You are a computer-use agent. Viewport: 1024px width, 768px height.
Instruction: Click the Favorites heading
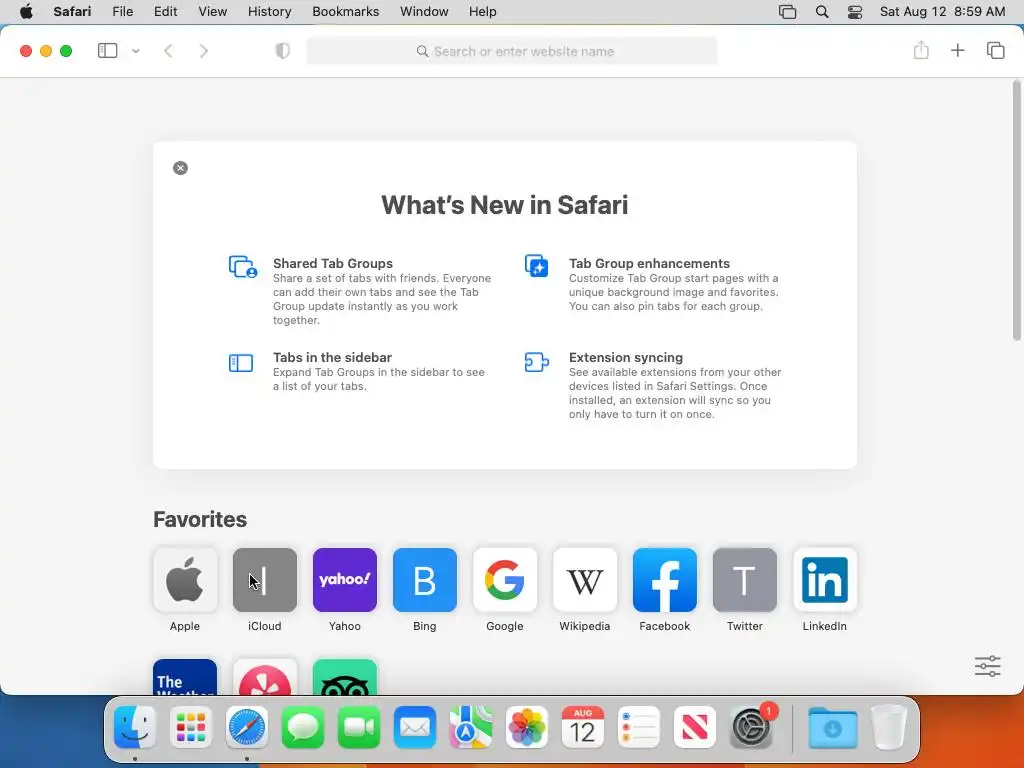point(200,519)
